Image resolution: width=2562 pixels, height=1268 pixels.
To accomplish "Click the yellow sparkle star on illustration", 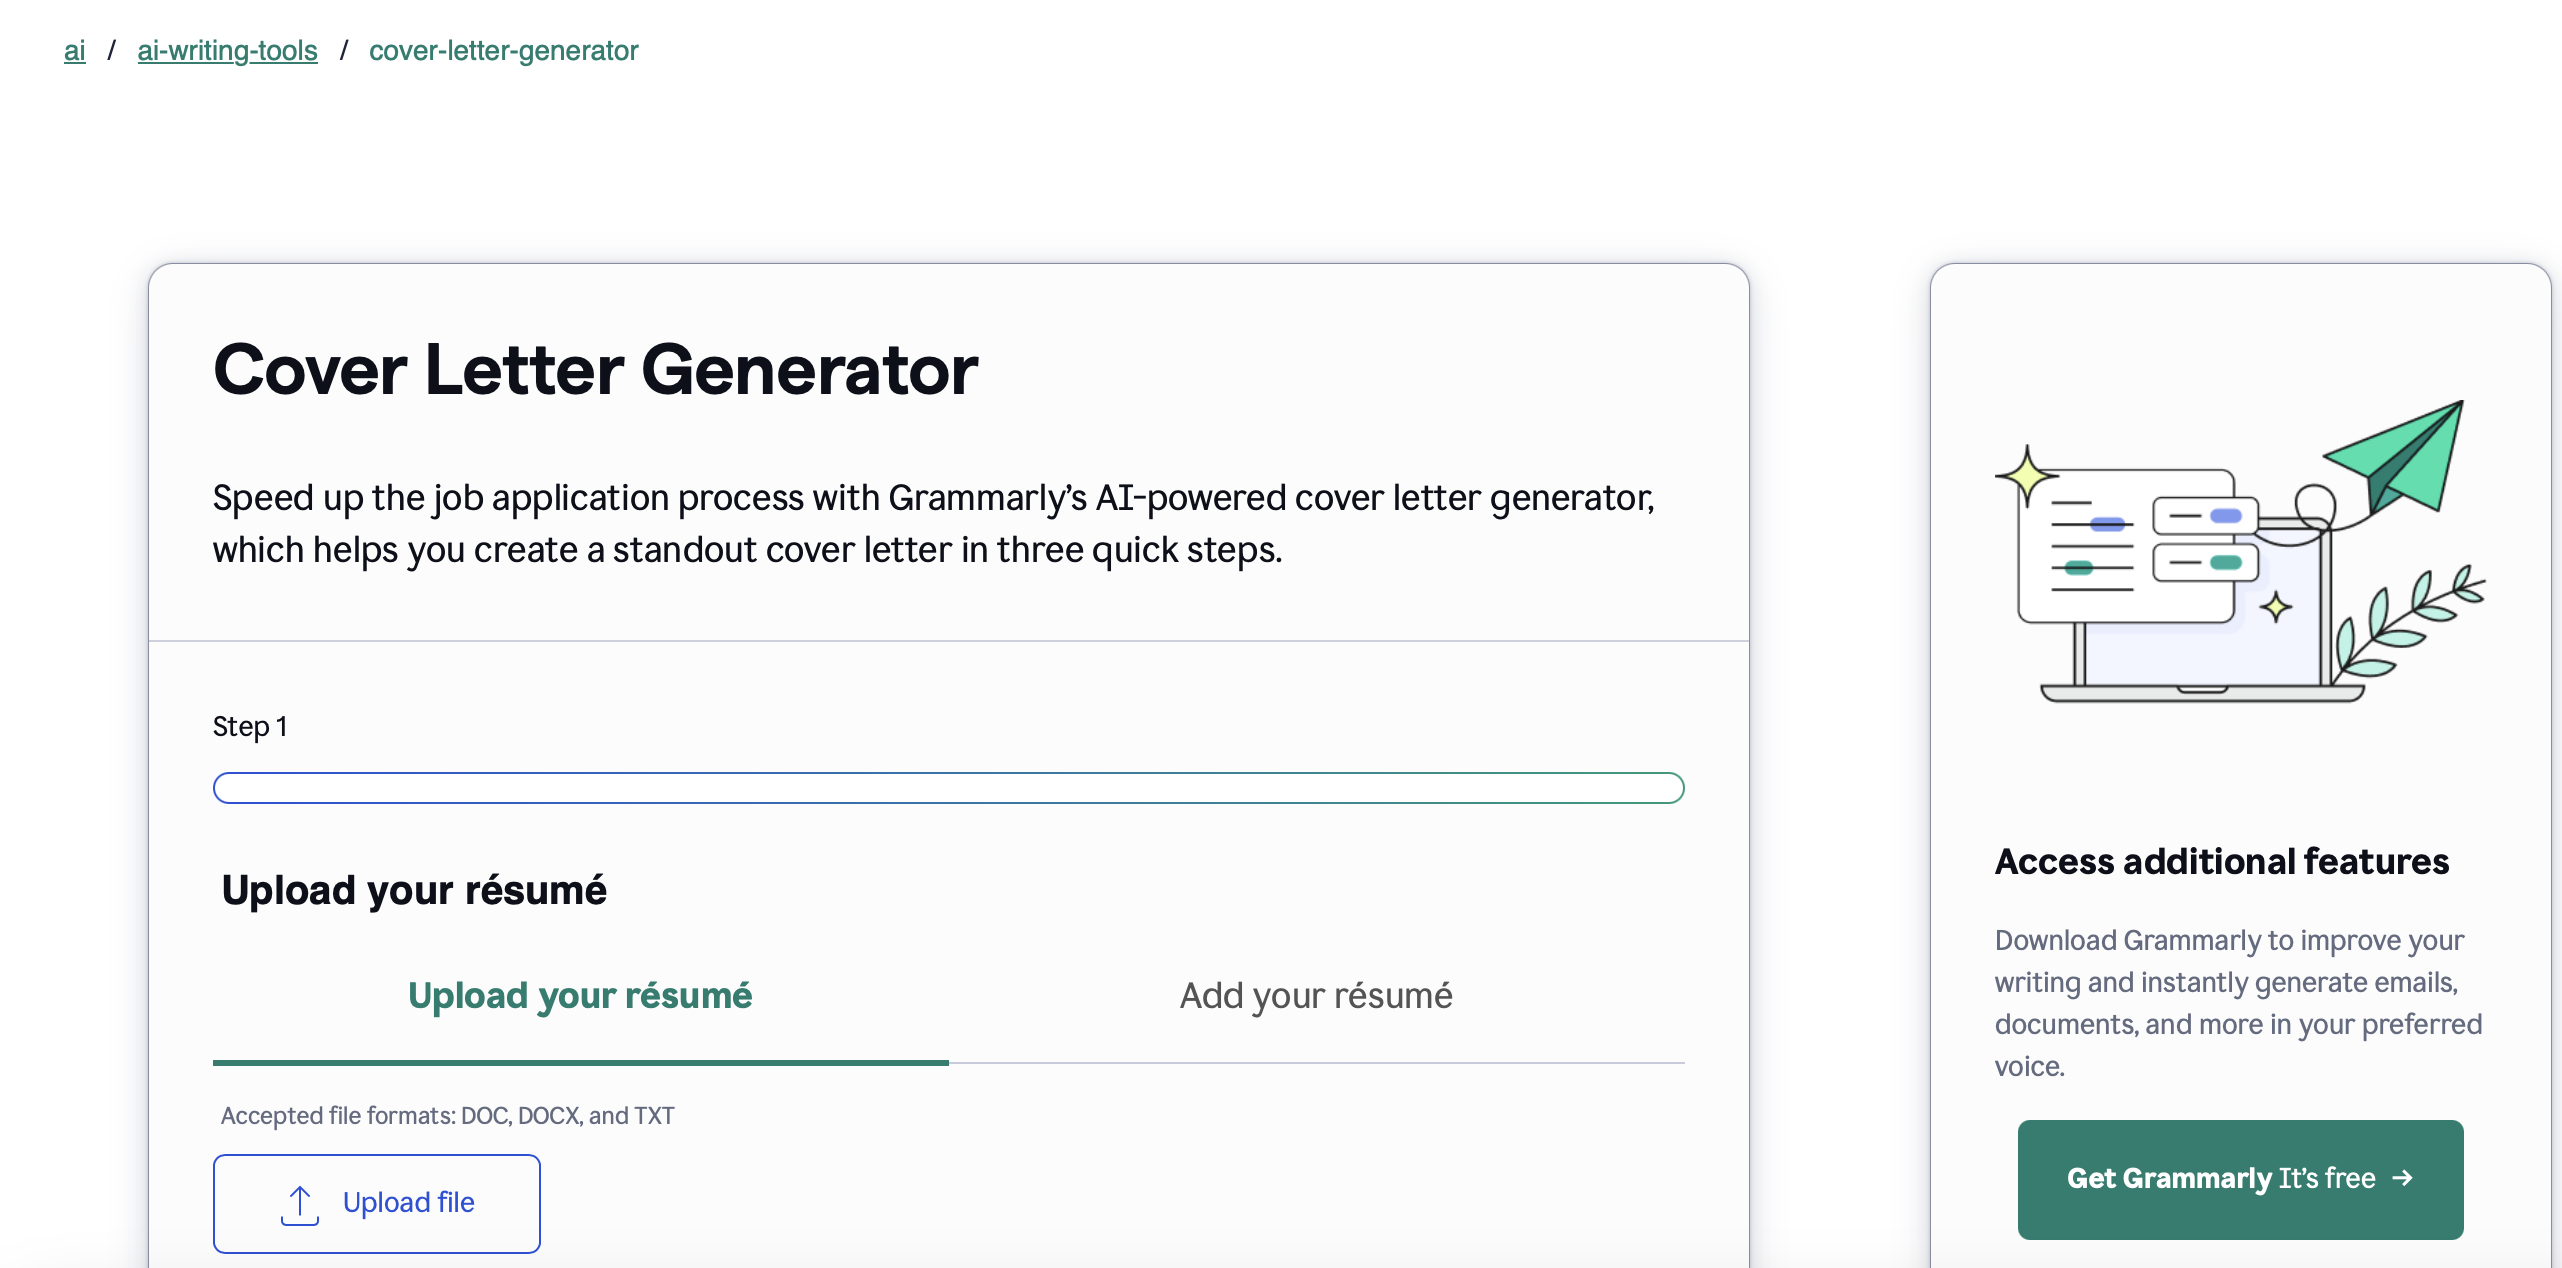I will pyautogui.click(x=2026, y=475).
